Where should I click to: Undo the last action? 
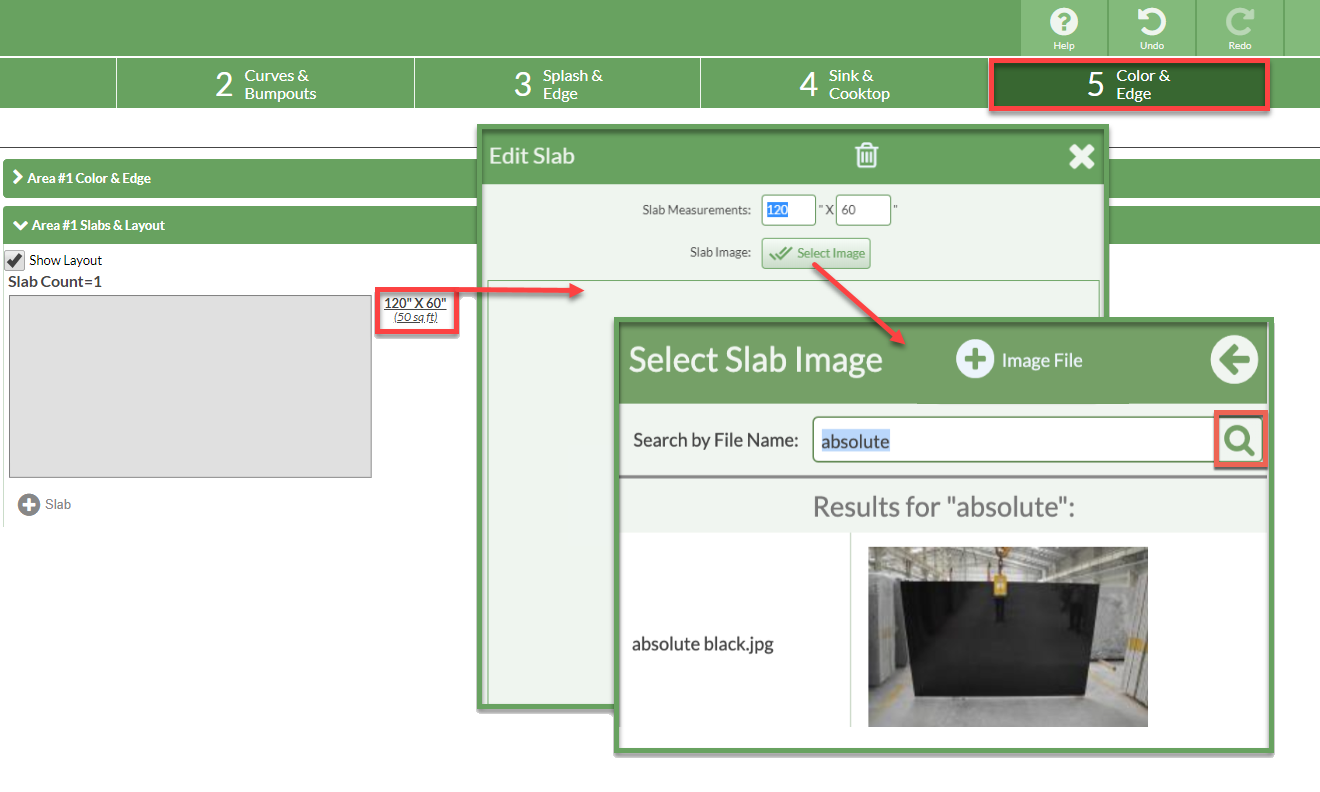(x=1151, y=27)
